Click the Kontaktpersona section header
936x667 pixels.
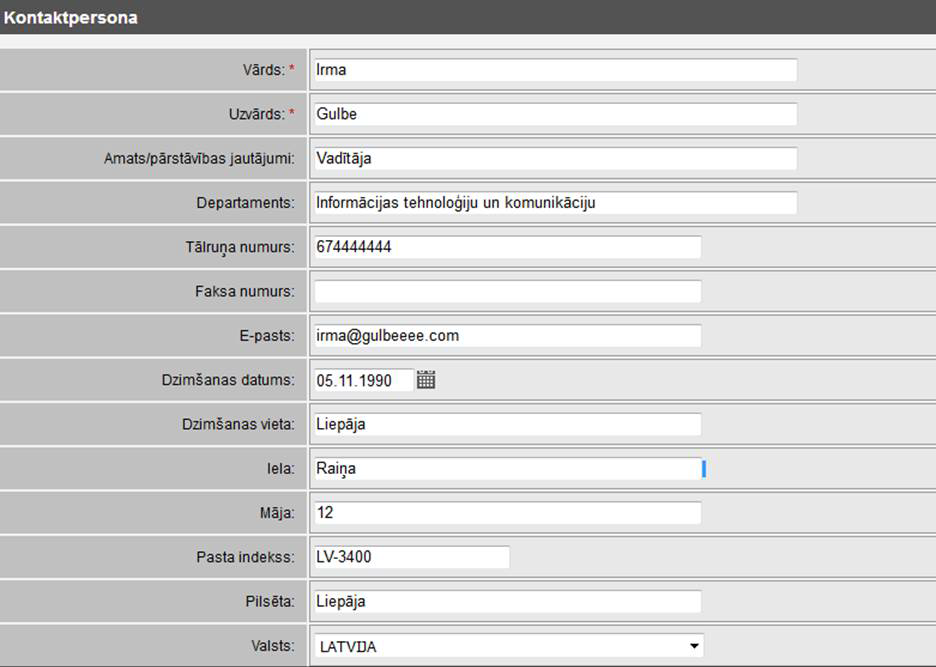tap(71, 17)
